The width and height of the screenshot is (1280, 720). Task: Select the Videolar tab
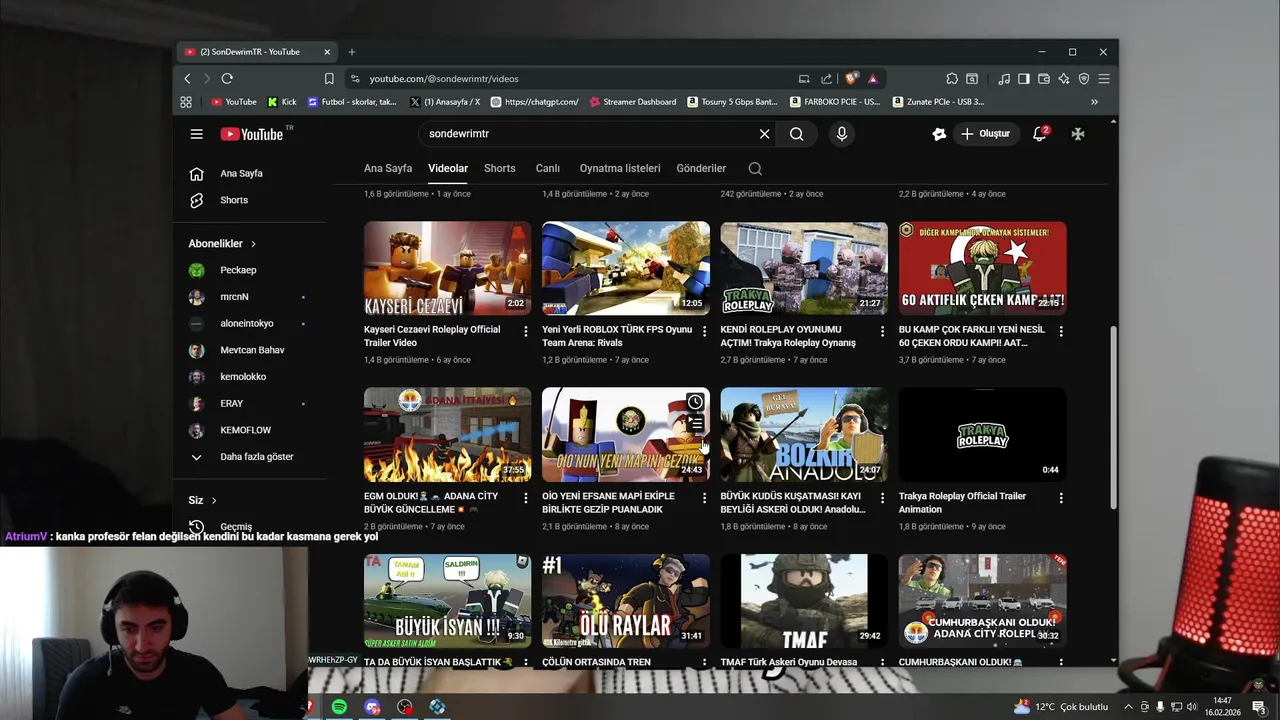[x=448, y=169]
